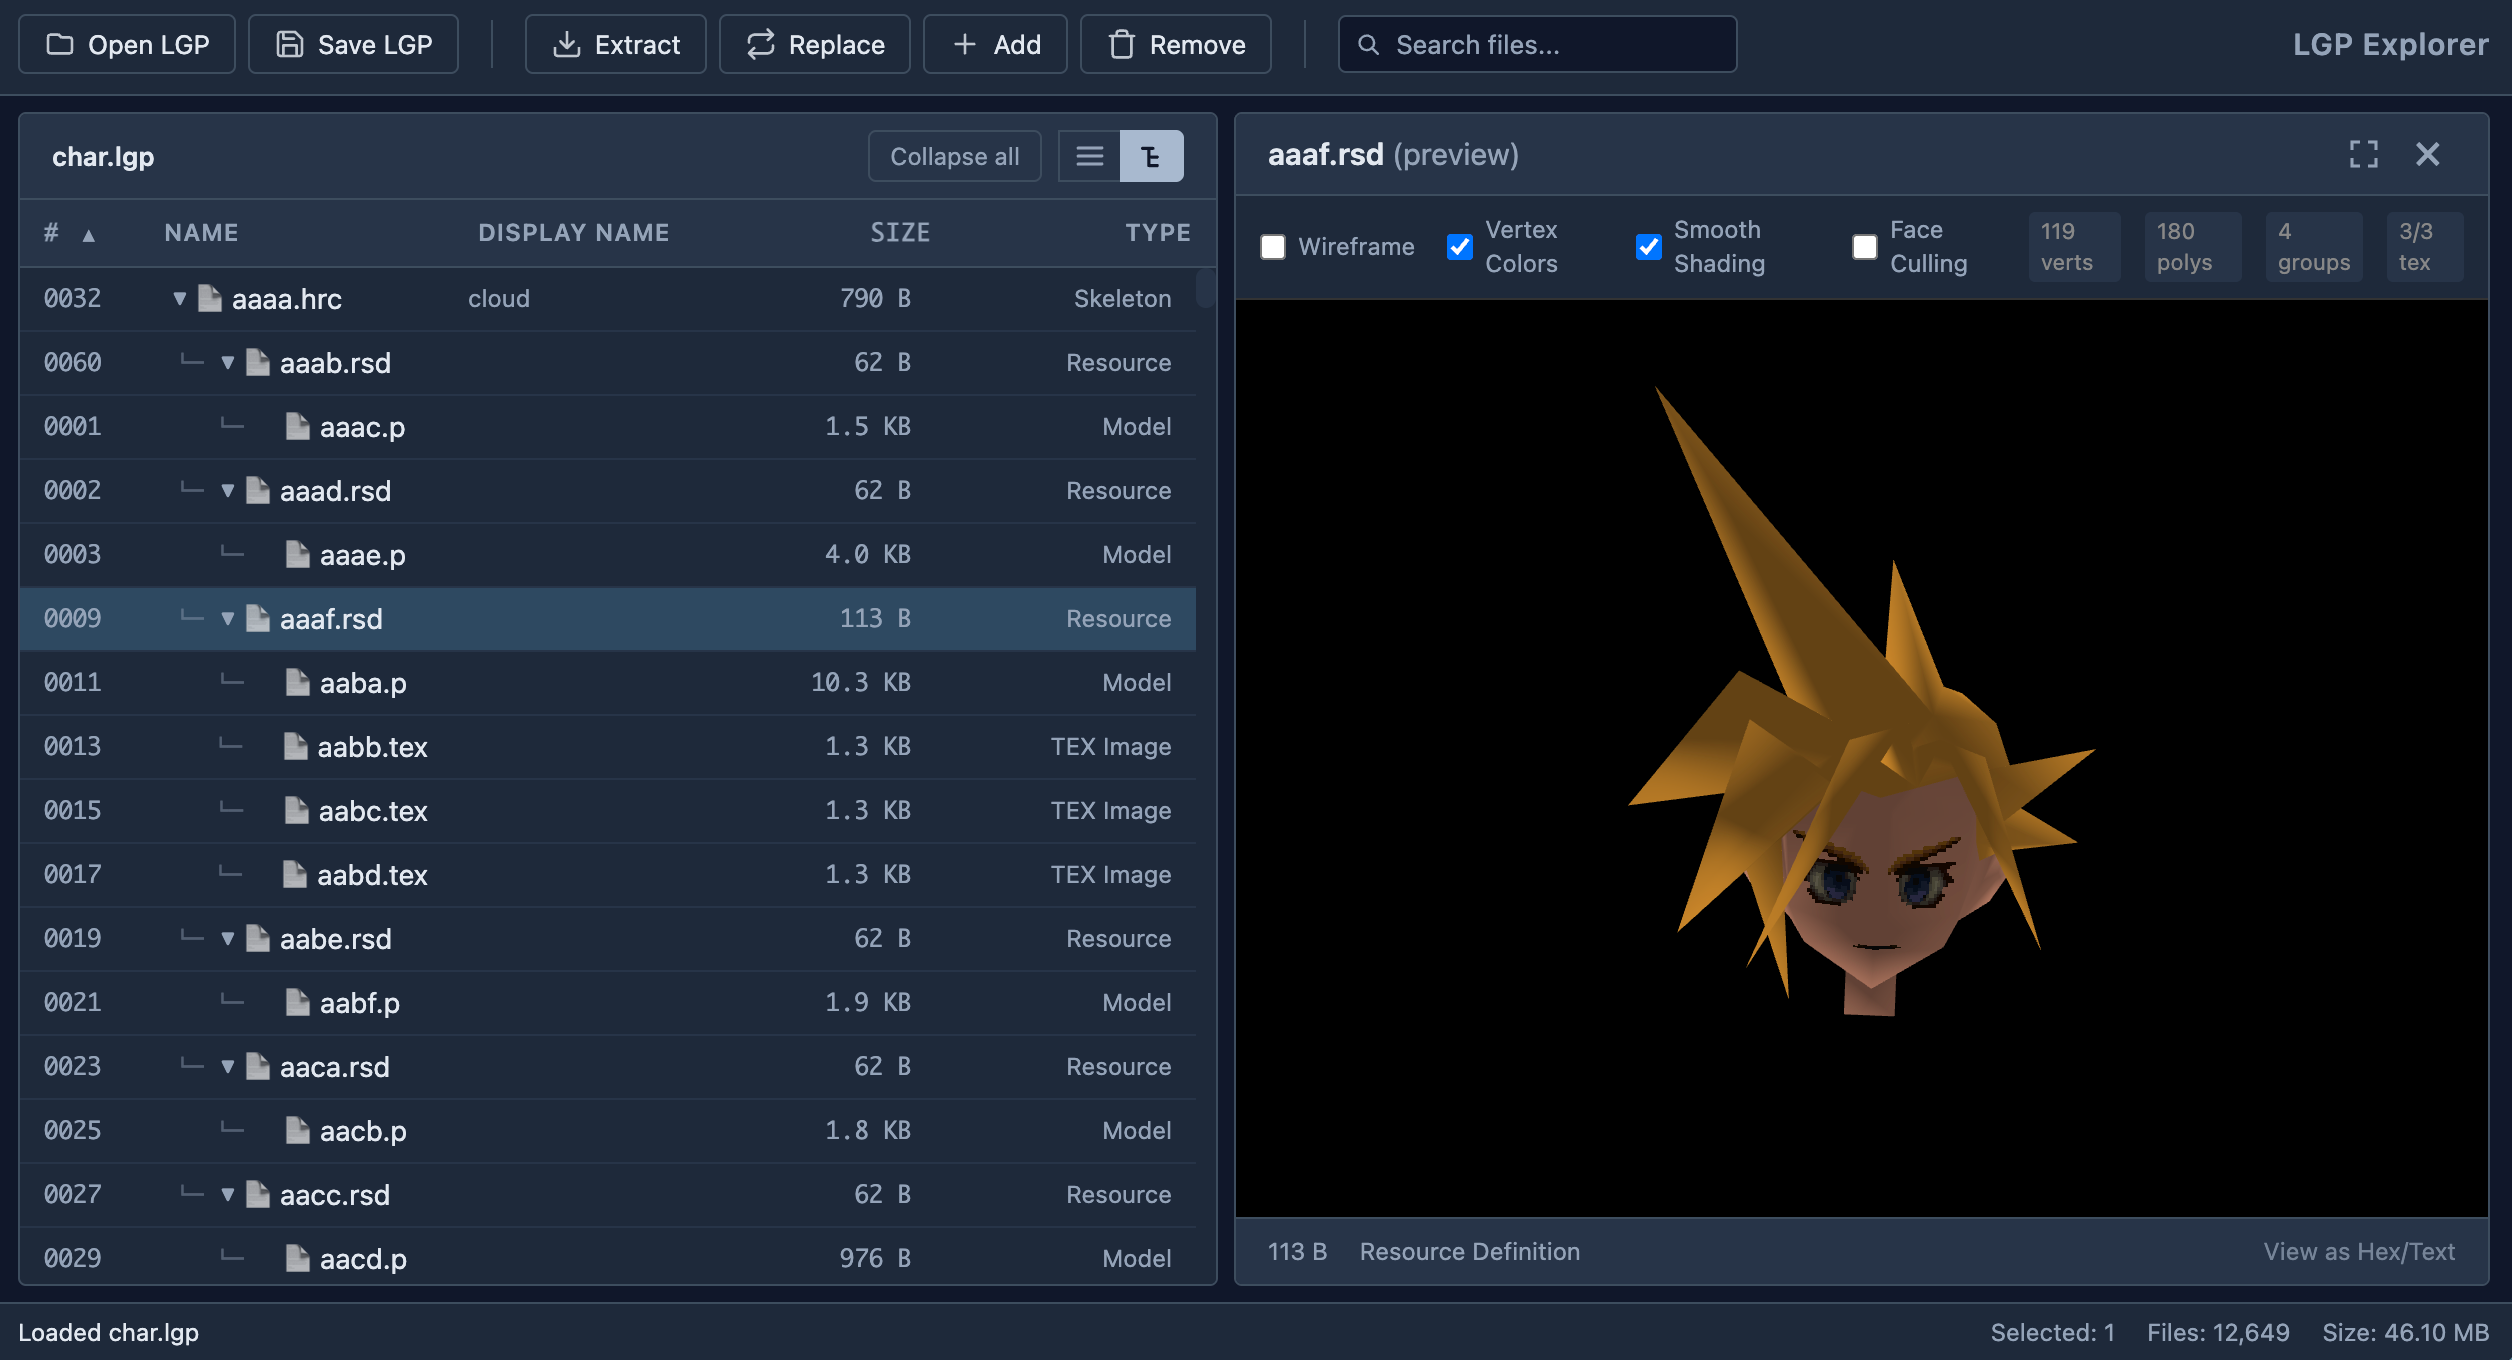
Task: Close the aaaf.rsd preview panel
Action: point(2427,154)
